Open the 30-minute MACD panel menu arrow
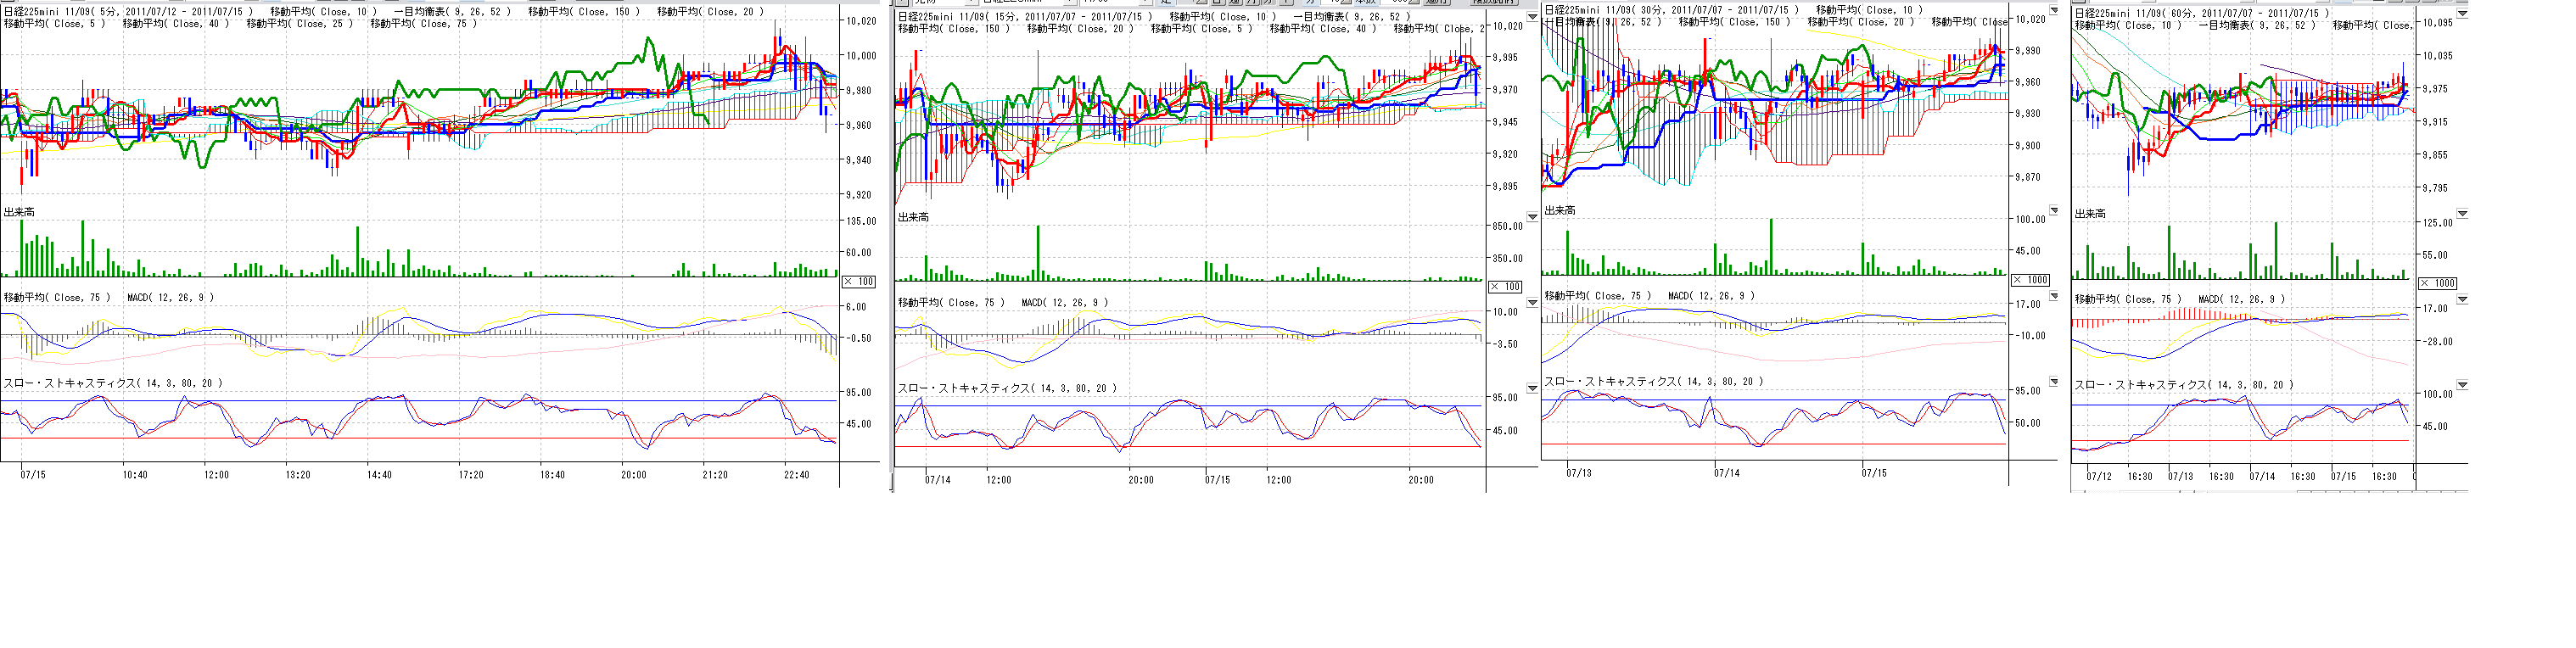Image resolution: width=2576 pixels, height=648 pixels. pos(2054,296)
